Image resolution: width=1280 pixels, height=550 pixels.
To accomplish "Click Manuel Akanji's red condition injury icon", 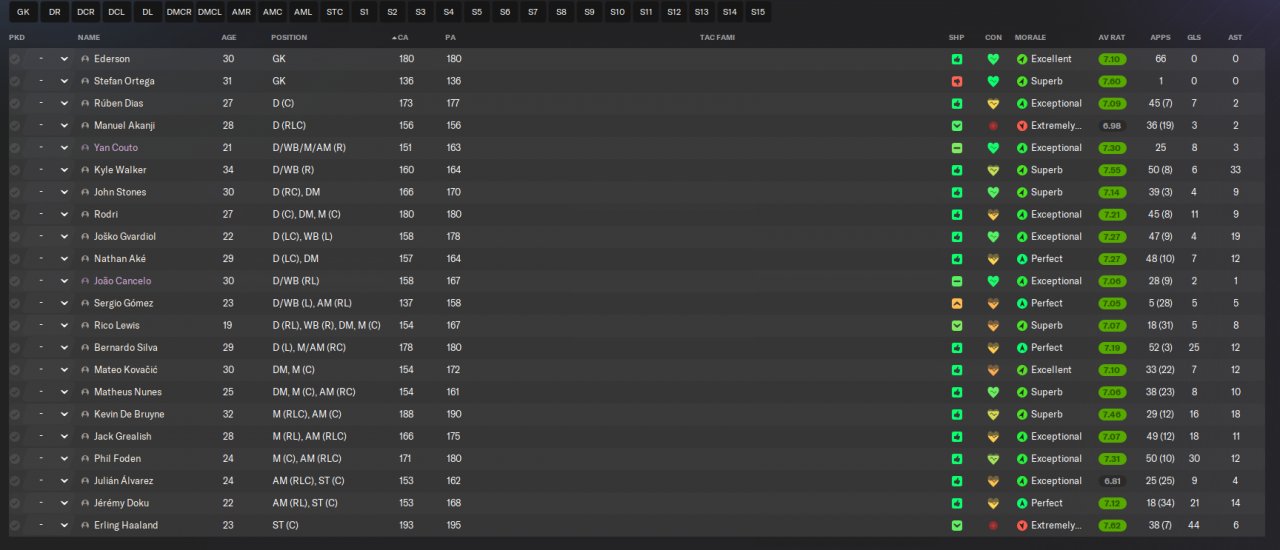I will pyautogui.click(x=993, y=126).
